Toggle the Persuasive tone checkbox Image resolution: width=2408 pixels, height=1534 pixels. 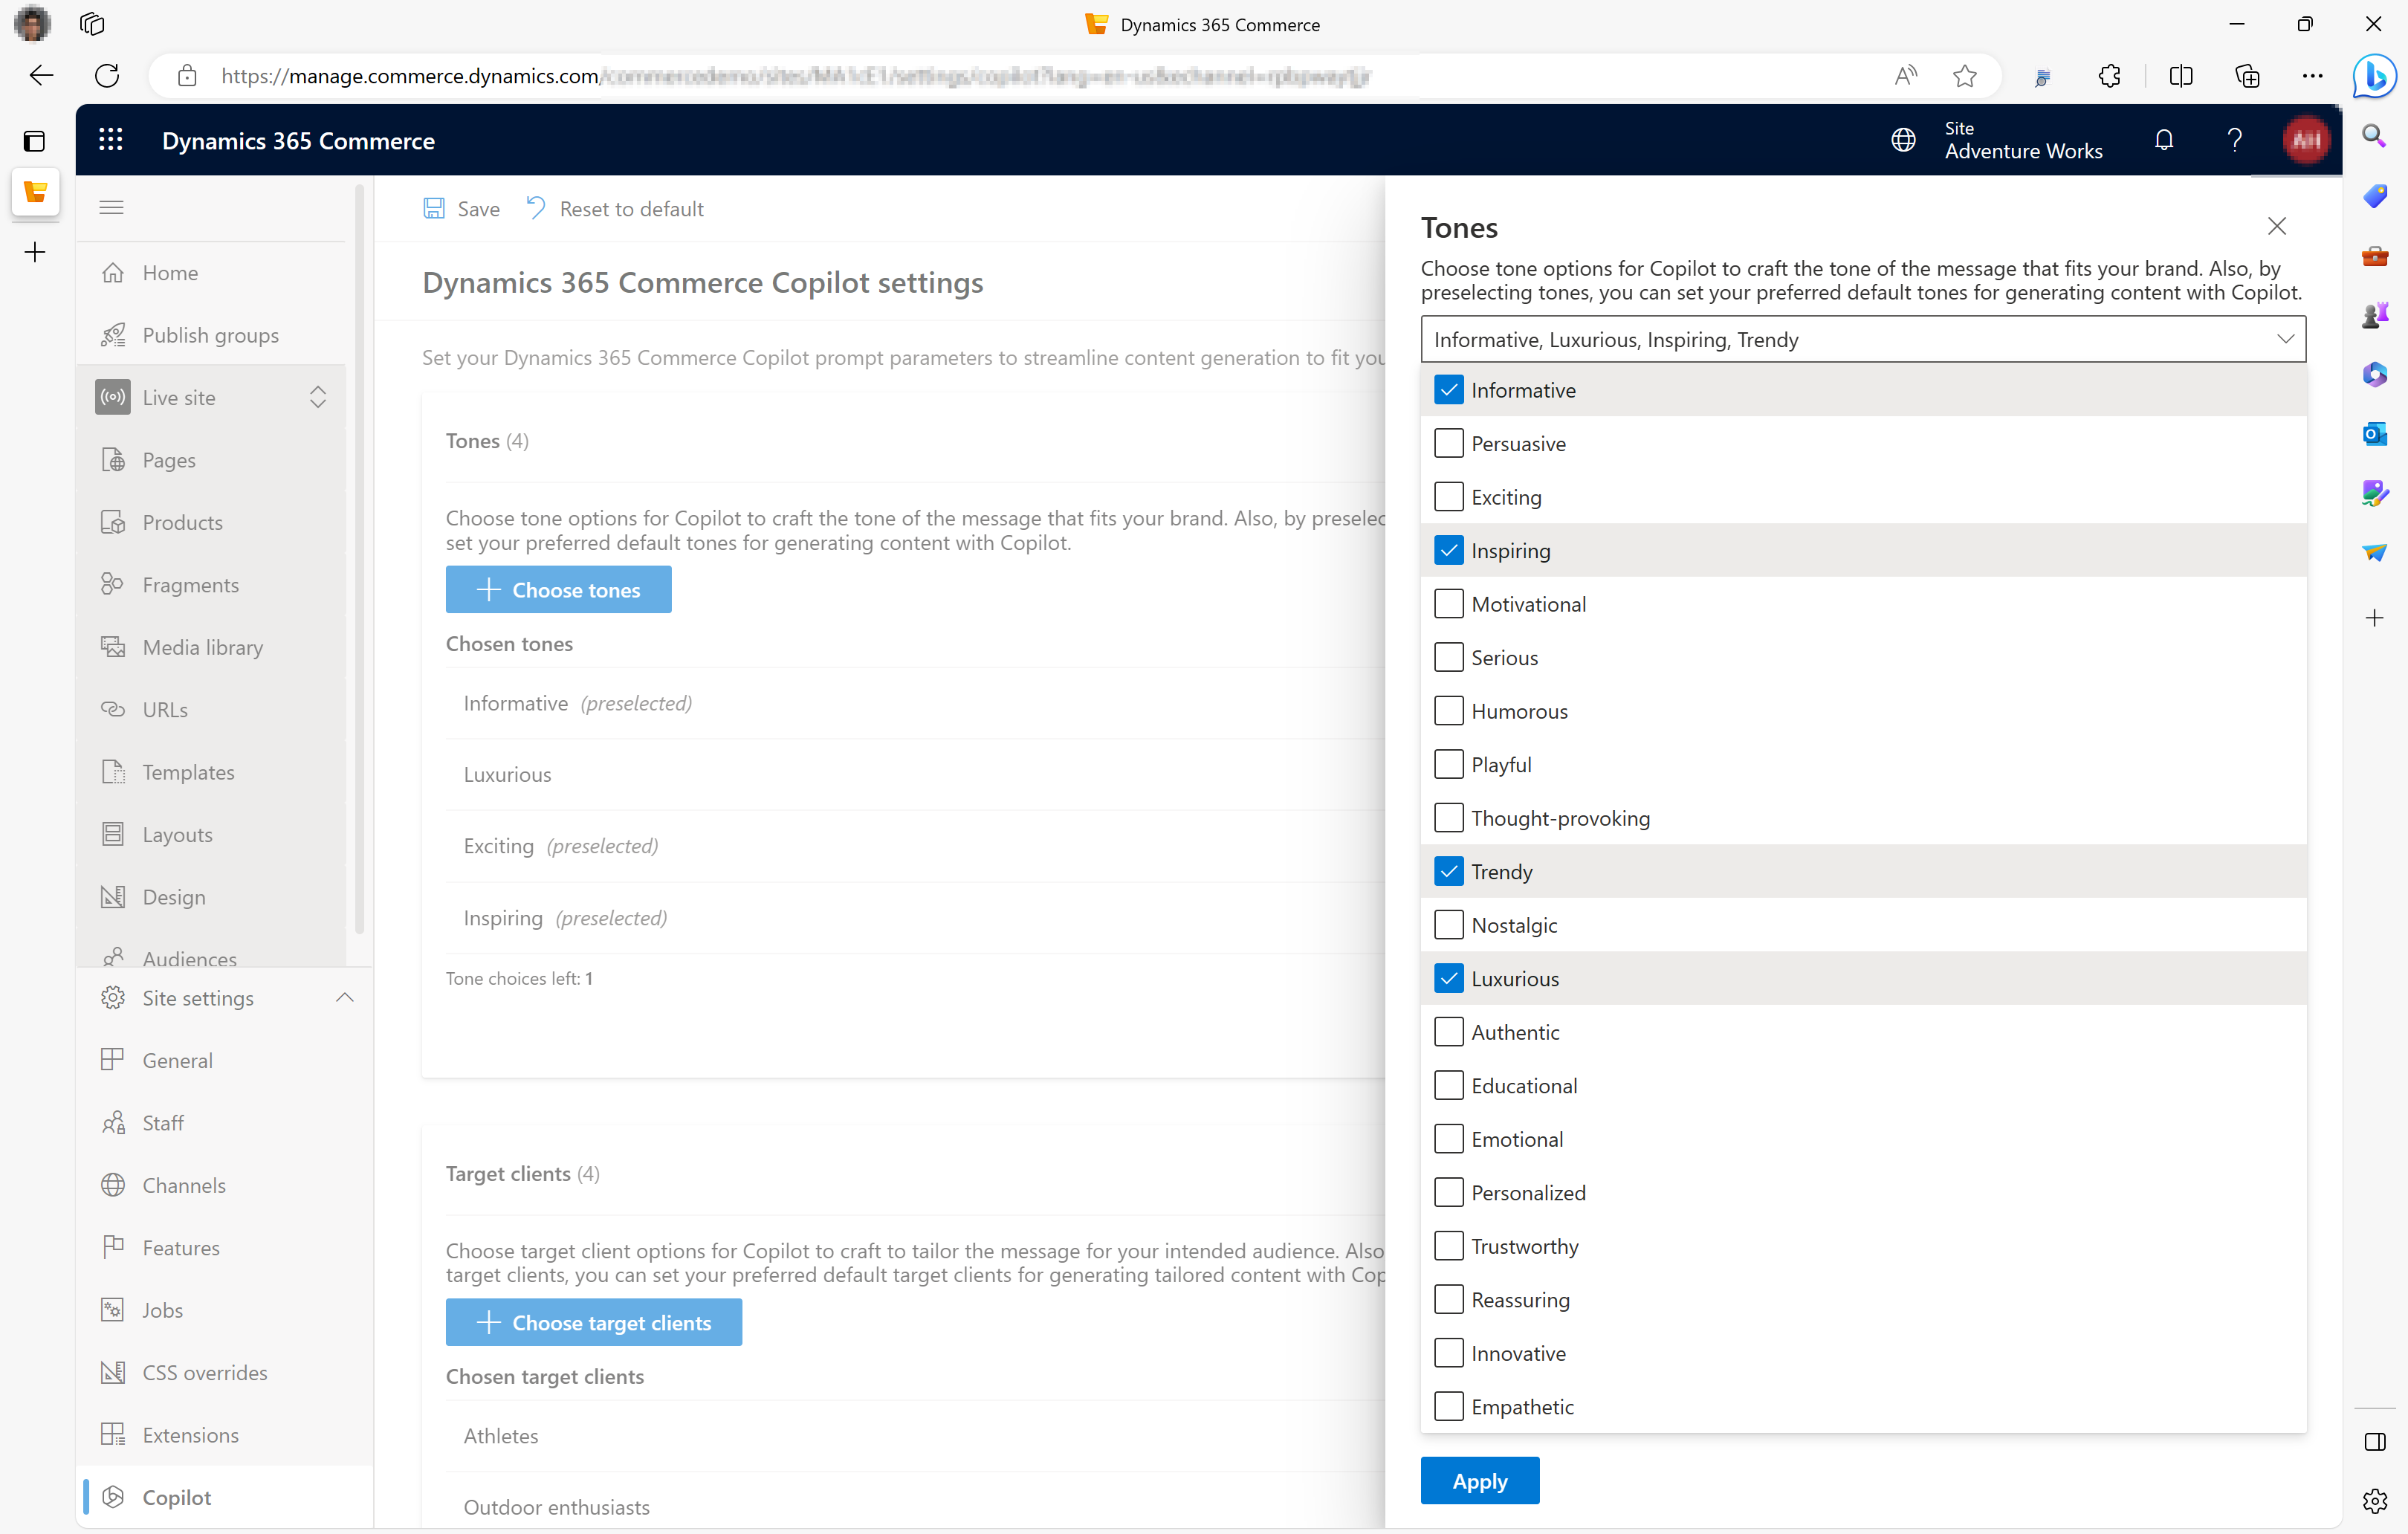[x=1448, y=442]
